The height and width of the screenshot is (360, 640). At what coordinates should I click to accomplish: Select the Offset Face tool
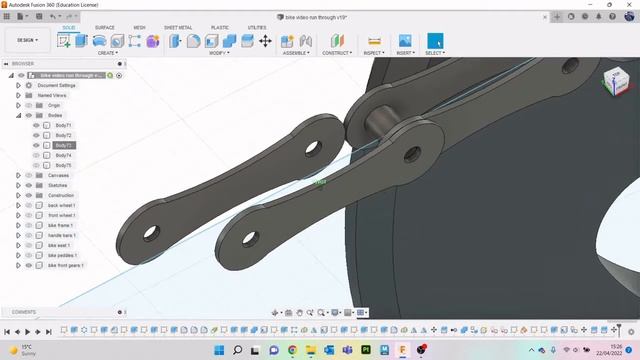(x=247, y=41)
